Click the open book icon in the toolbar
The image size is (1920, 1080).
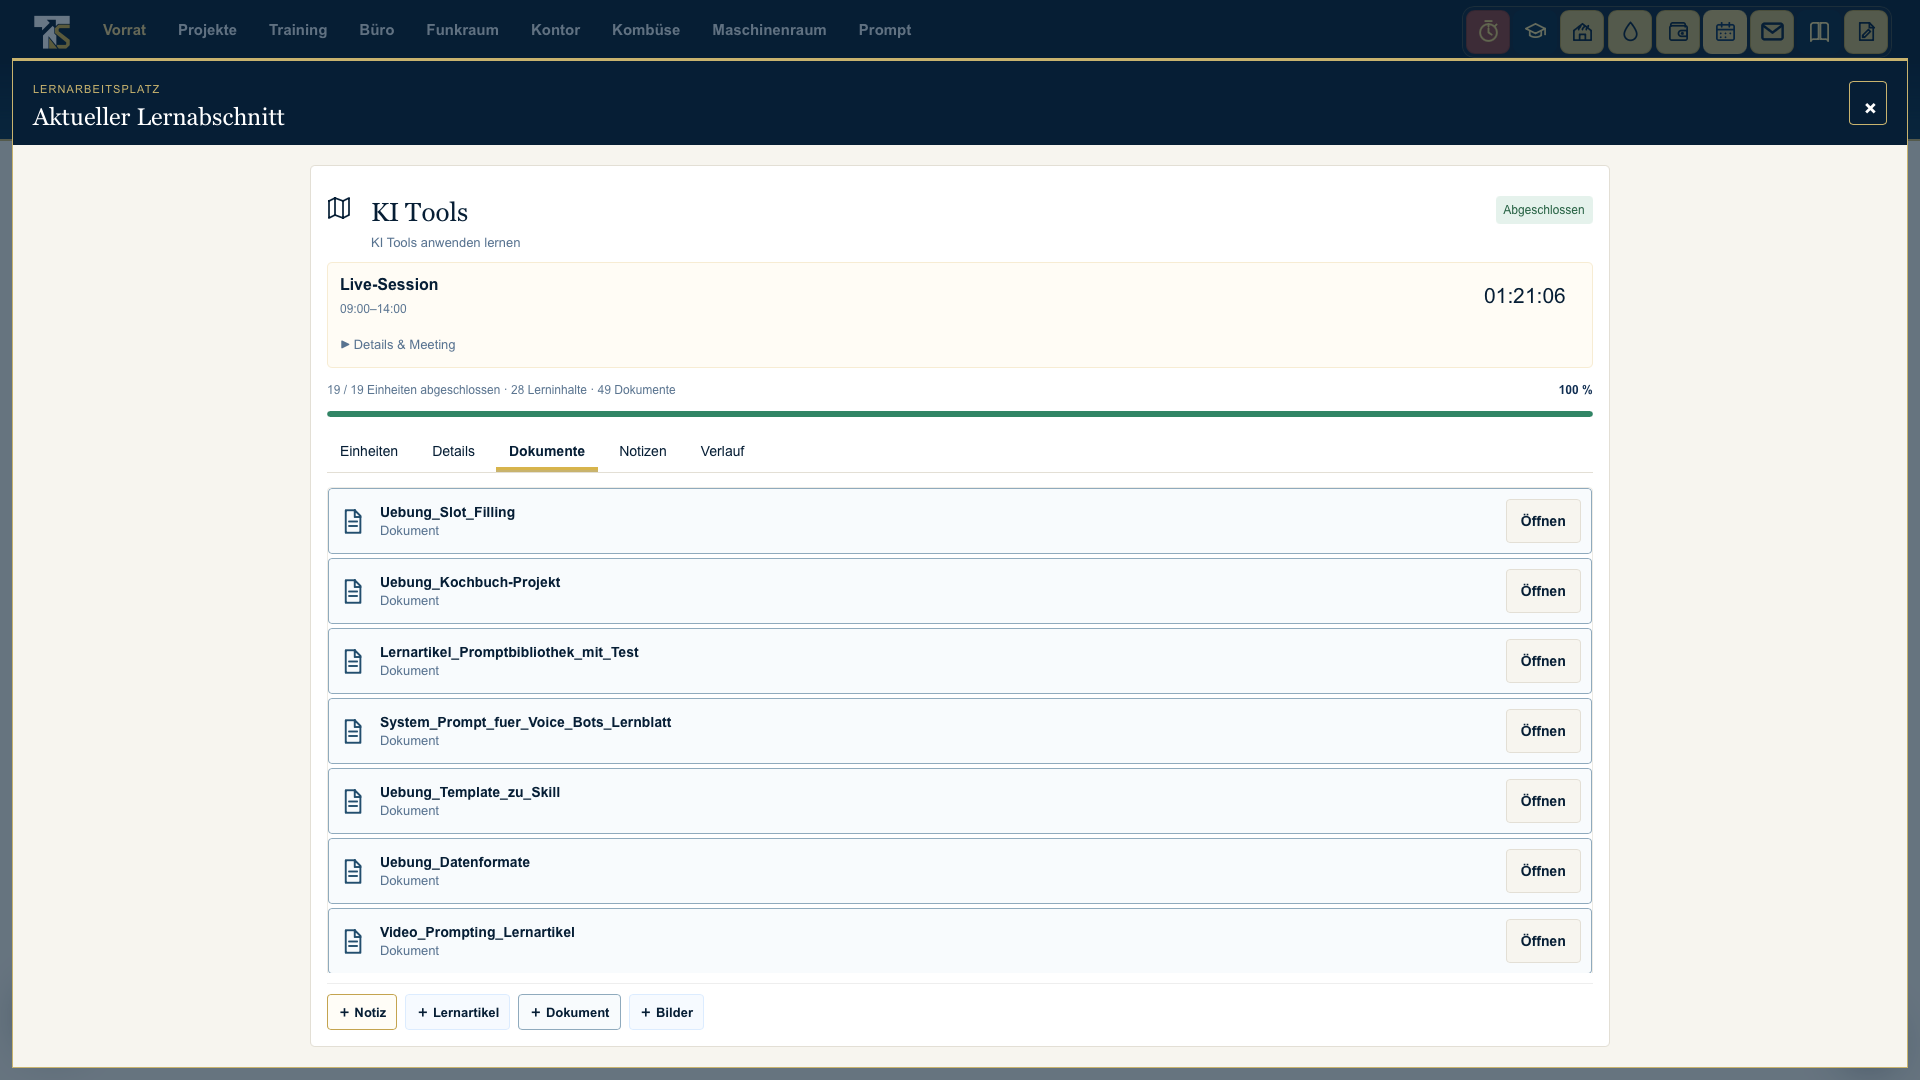(x=1819, y=32)
